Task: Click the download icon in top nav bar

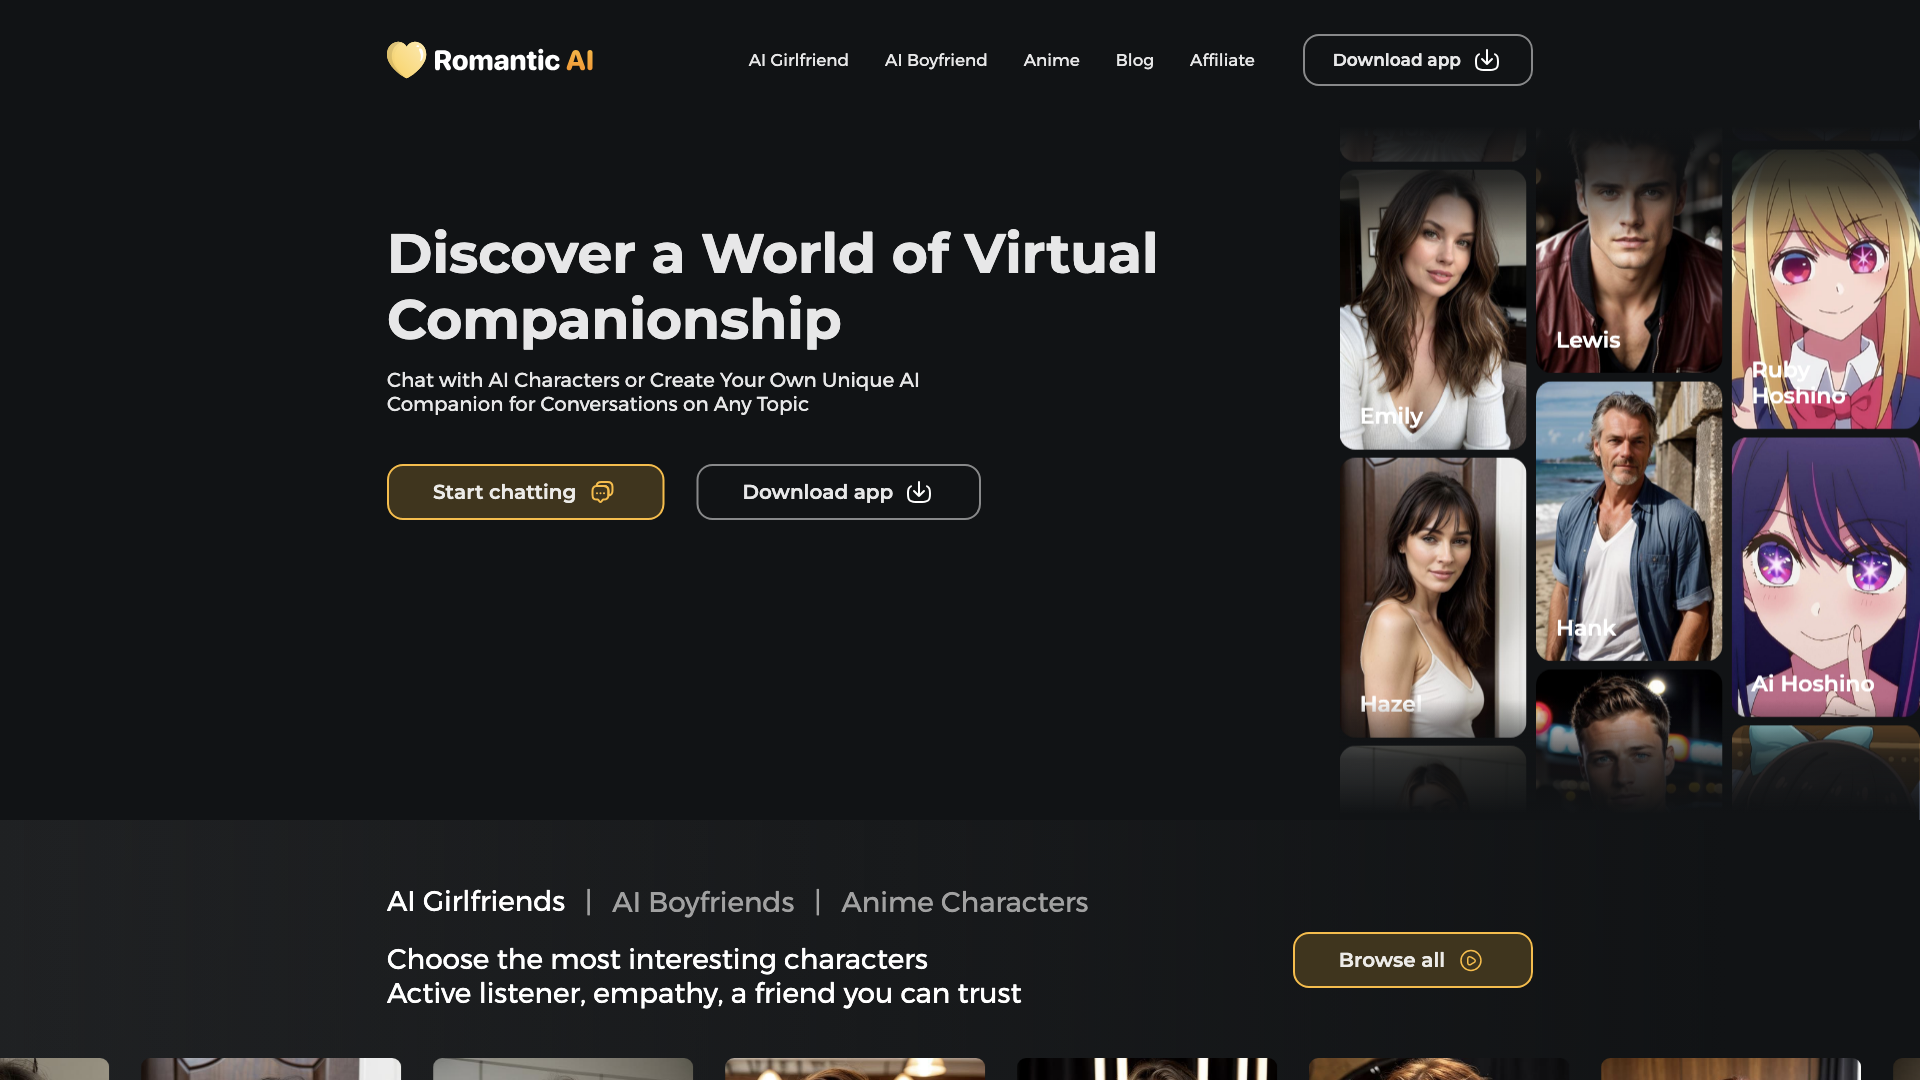Action: pos(1486,59)
